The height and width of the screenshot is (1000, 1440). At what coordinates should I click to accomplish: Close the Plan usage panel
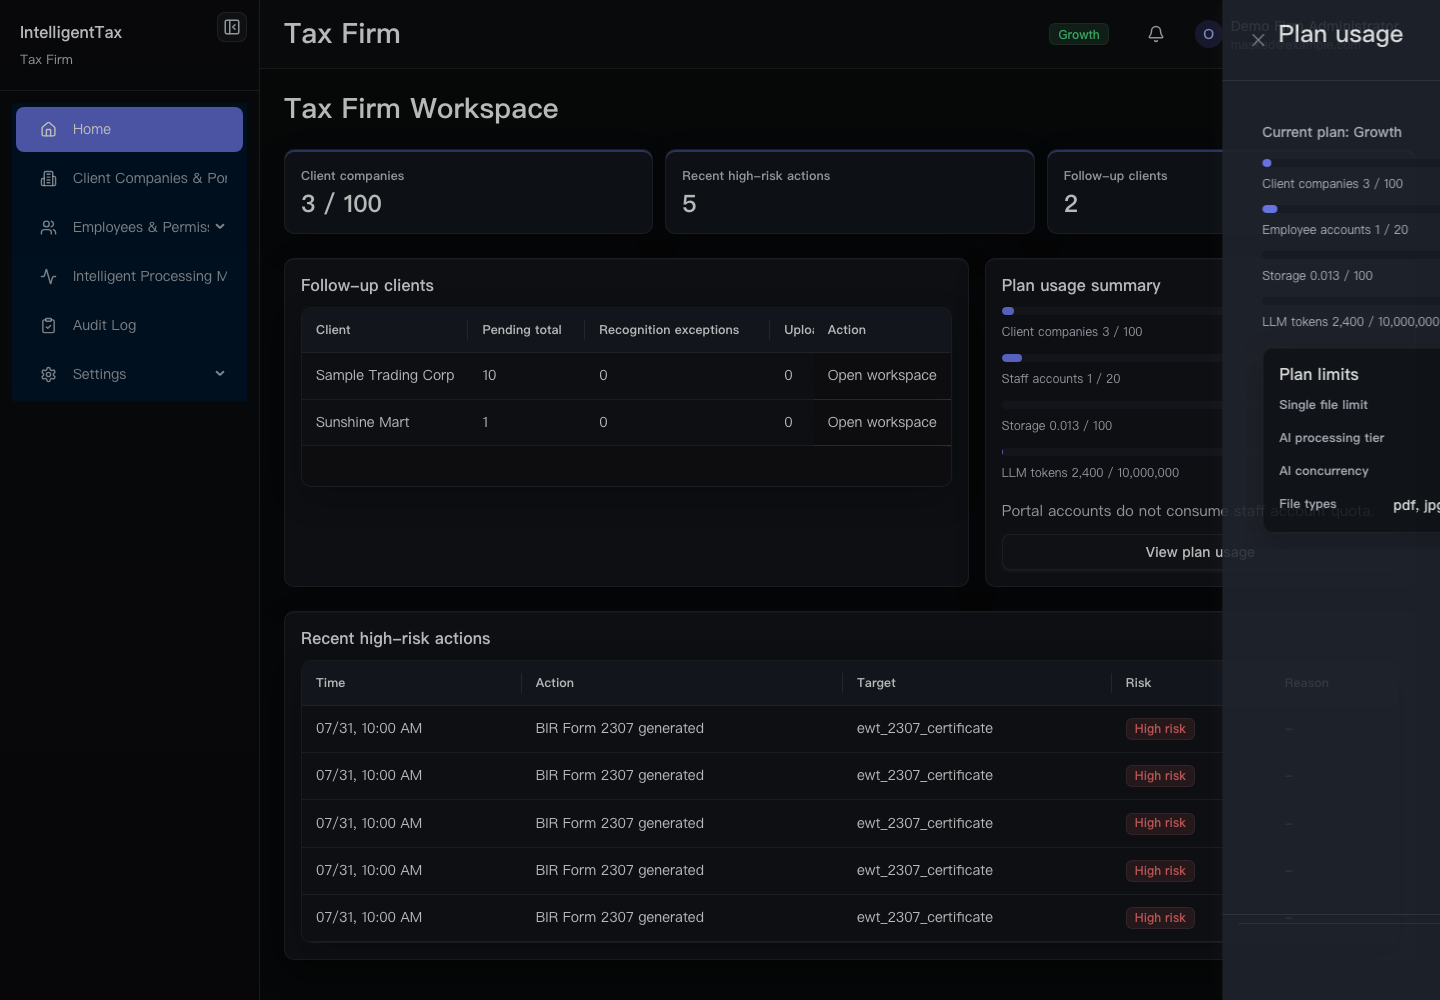click(1258, 40)
